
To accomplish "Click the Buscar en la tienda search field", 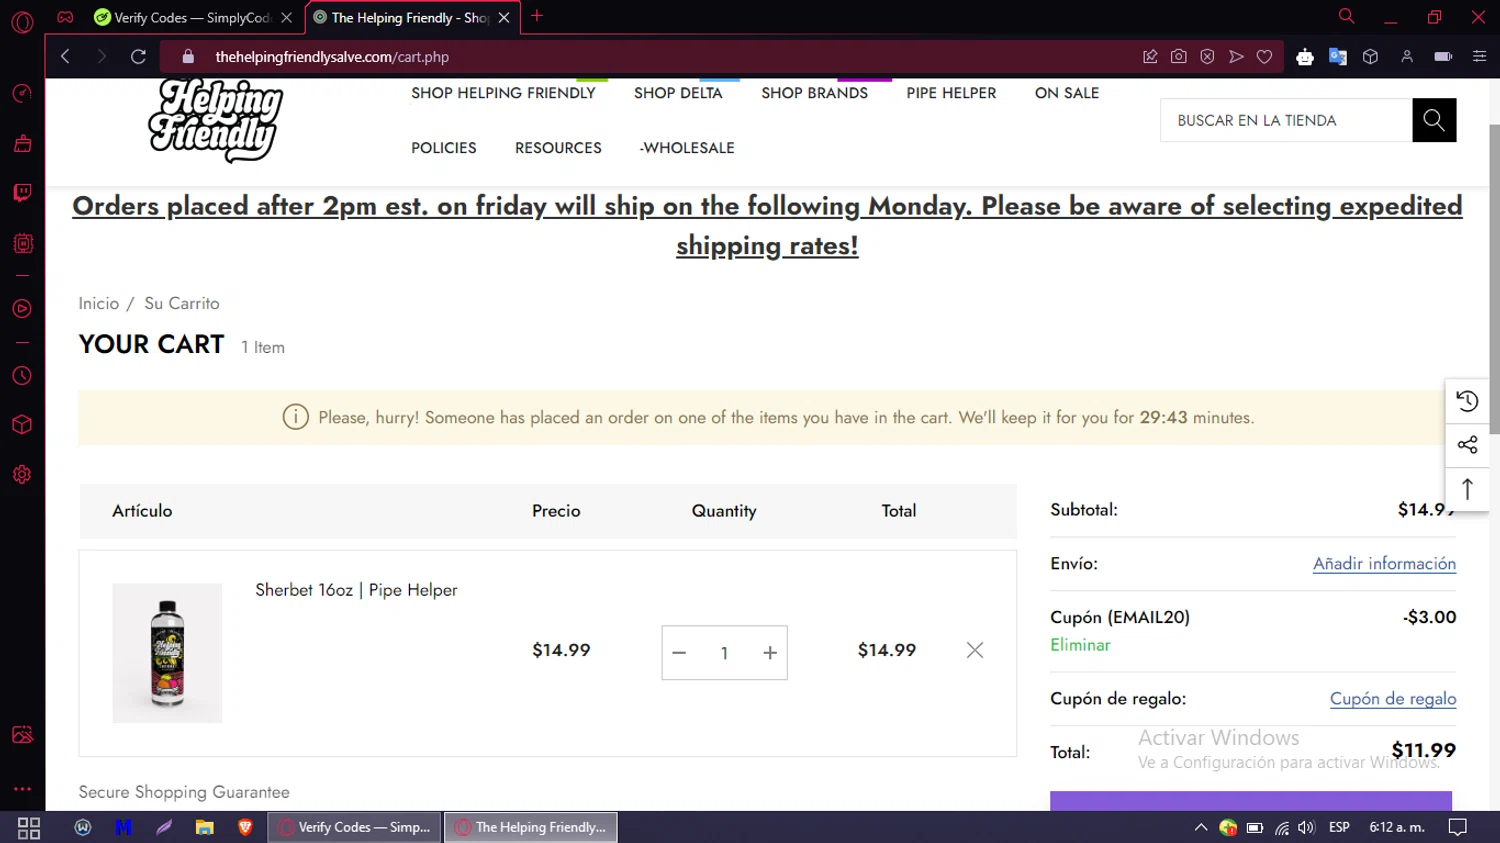I will click(x=1286, y=120).
